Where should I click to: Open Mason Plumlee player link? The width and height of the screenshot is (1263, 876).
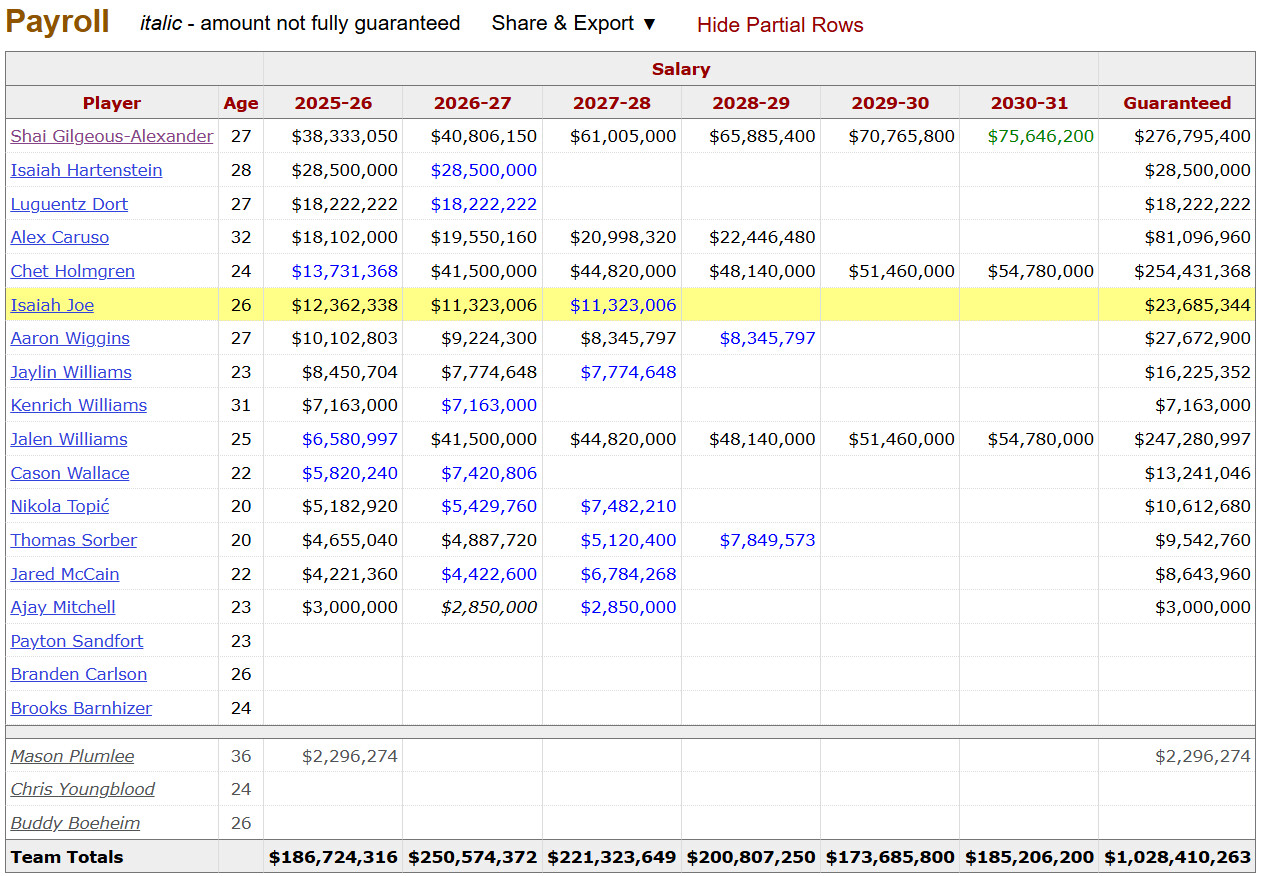[x=72, y=756]
